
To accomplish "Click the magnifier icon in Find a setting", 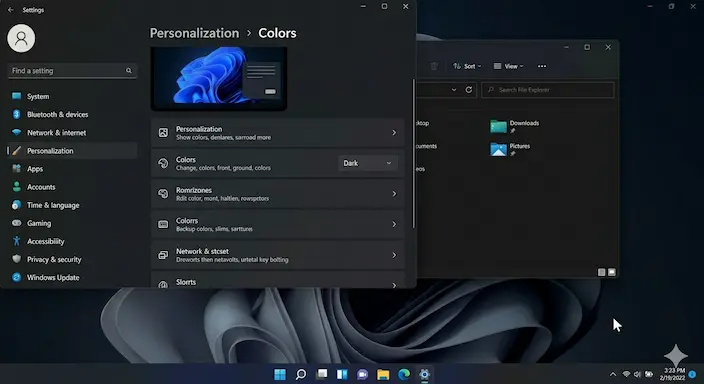I will coord(129,71).
